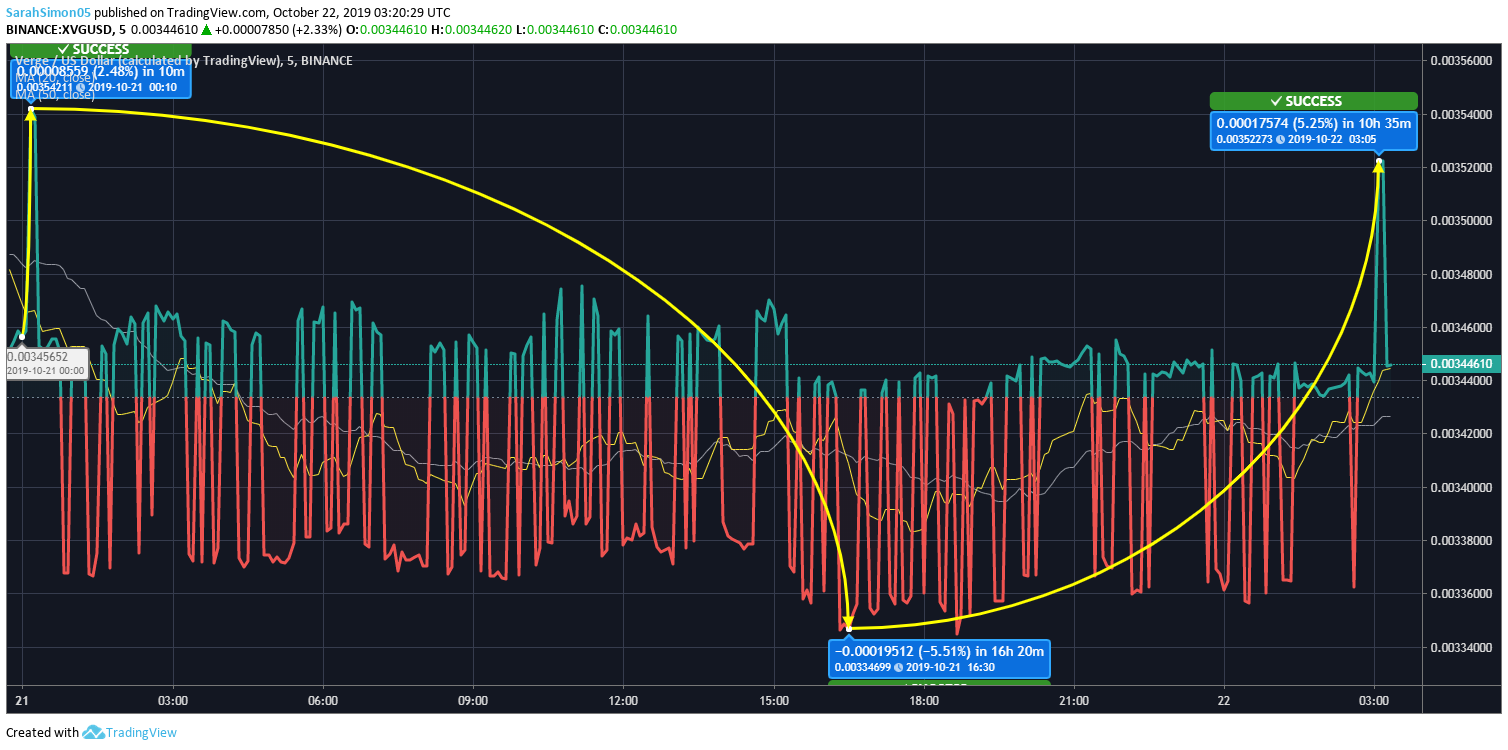Select the low value L:0.00344610
Image resolution: width=1508 pixels, height=750 pixels.
click(x=555, y=29)
